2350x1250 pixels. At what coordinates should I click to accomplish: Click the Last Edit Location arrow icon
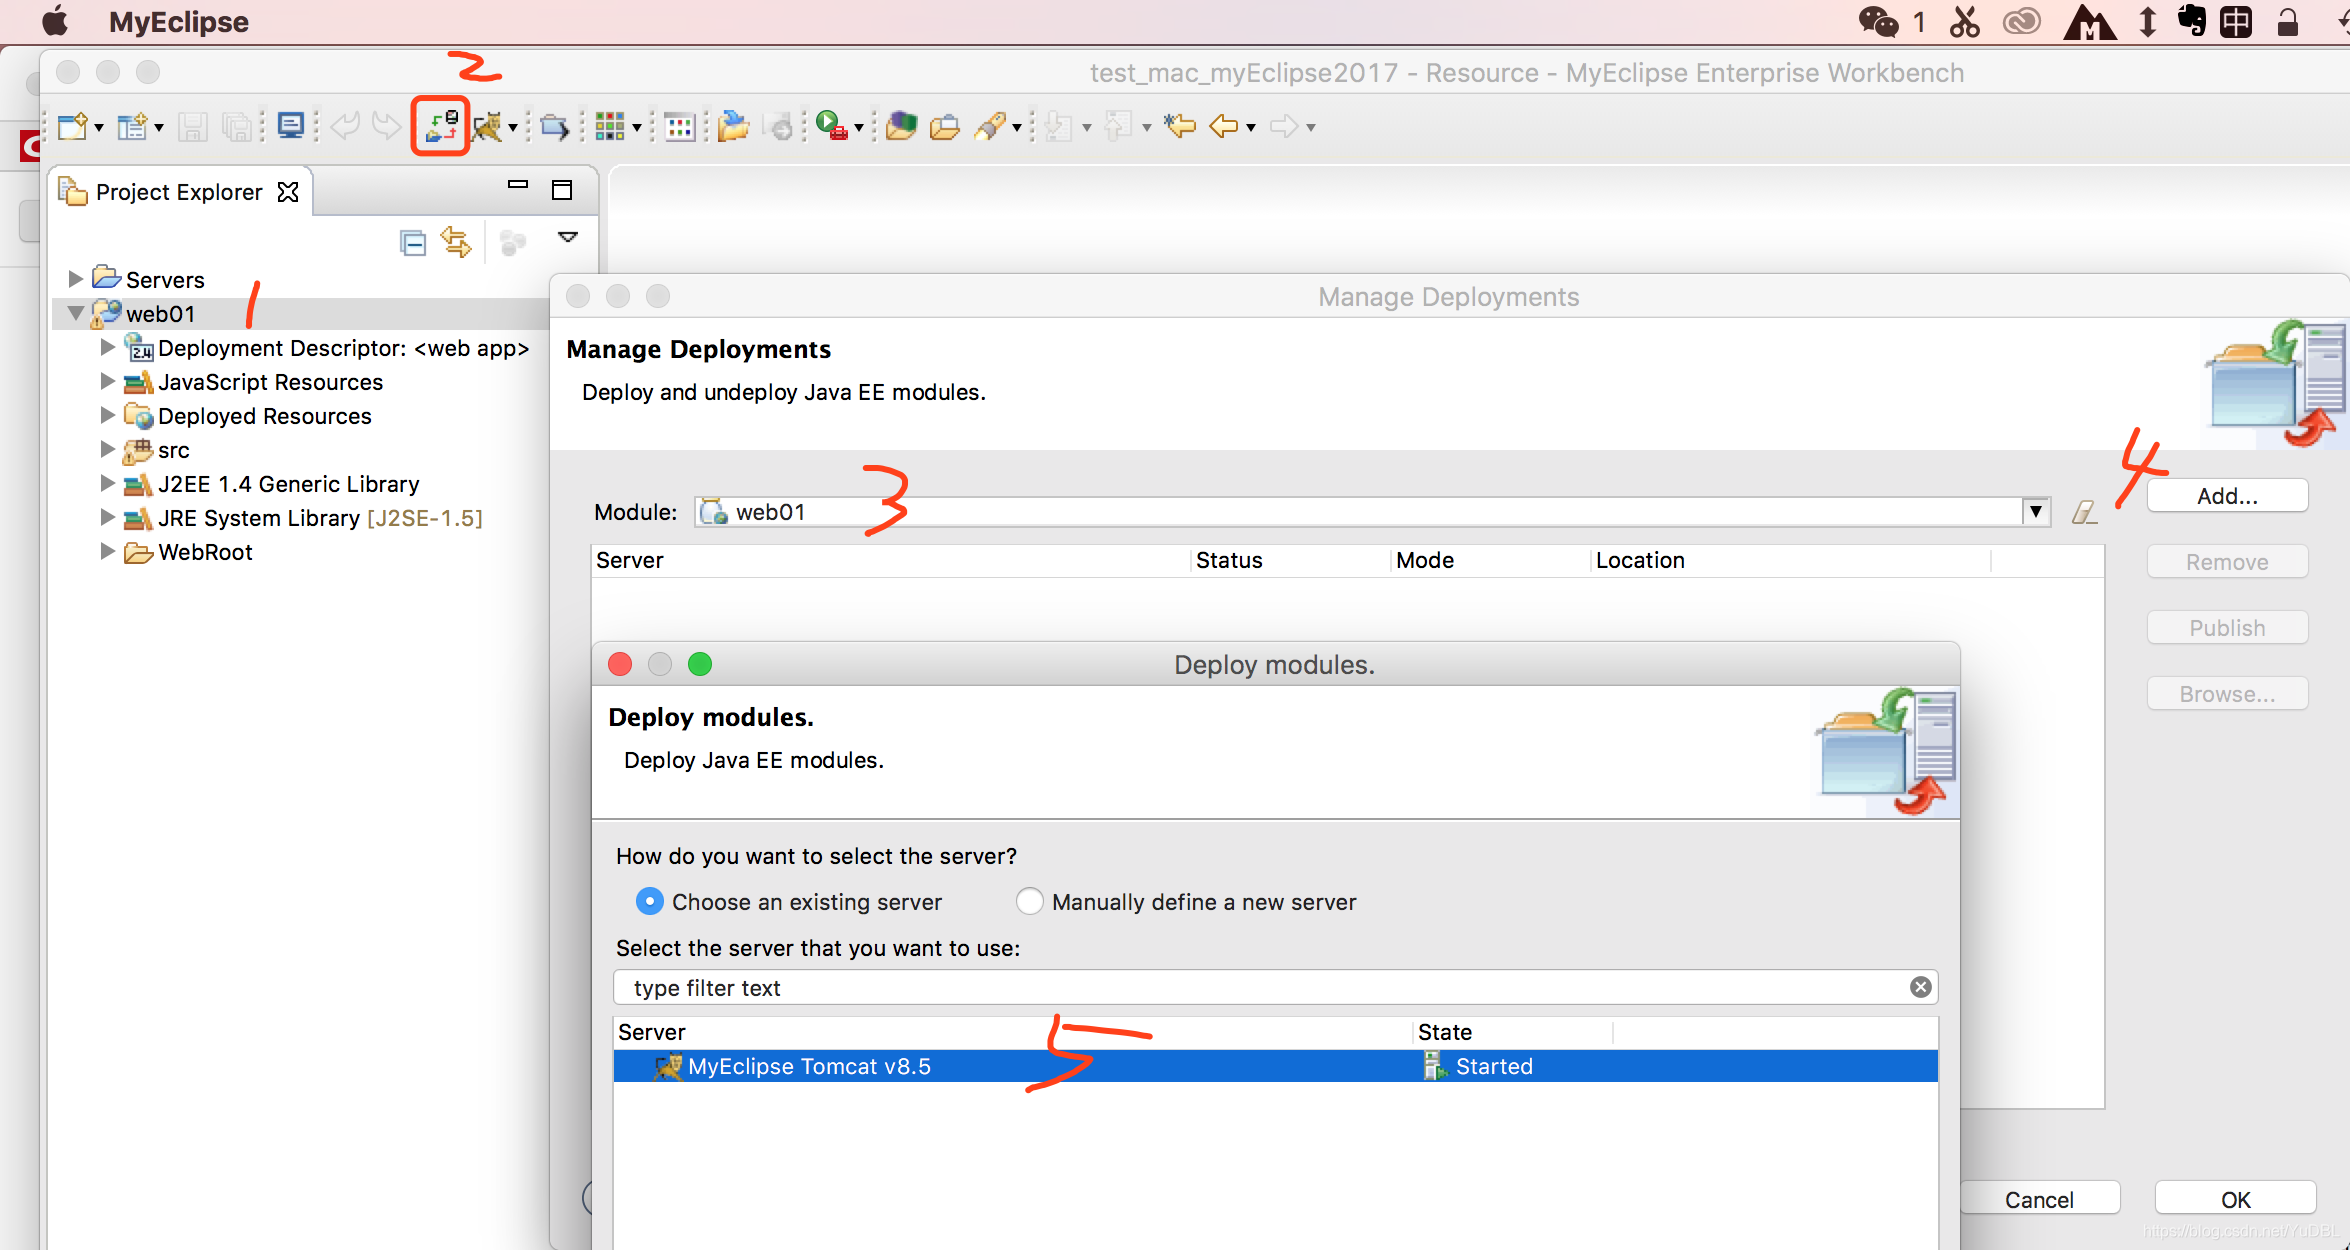(x=1180, y=126)
